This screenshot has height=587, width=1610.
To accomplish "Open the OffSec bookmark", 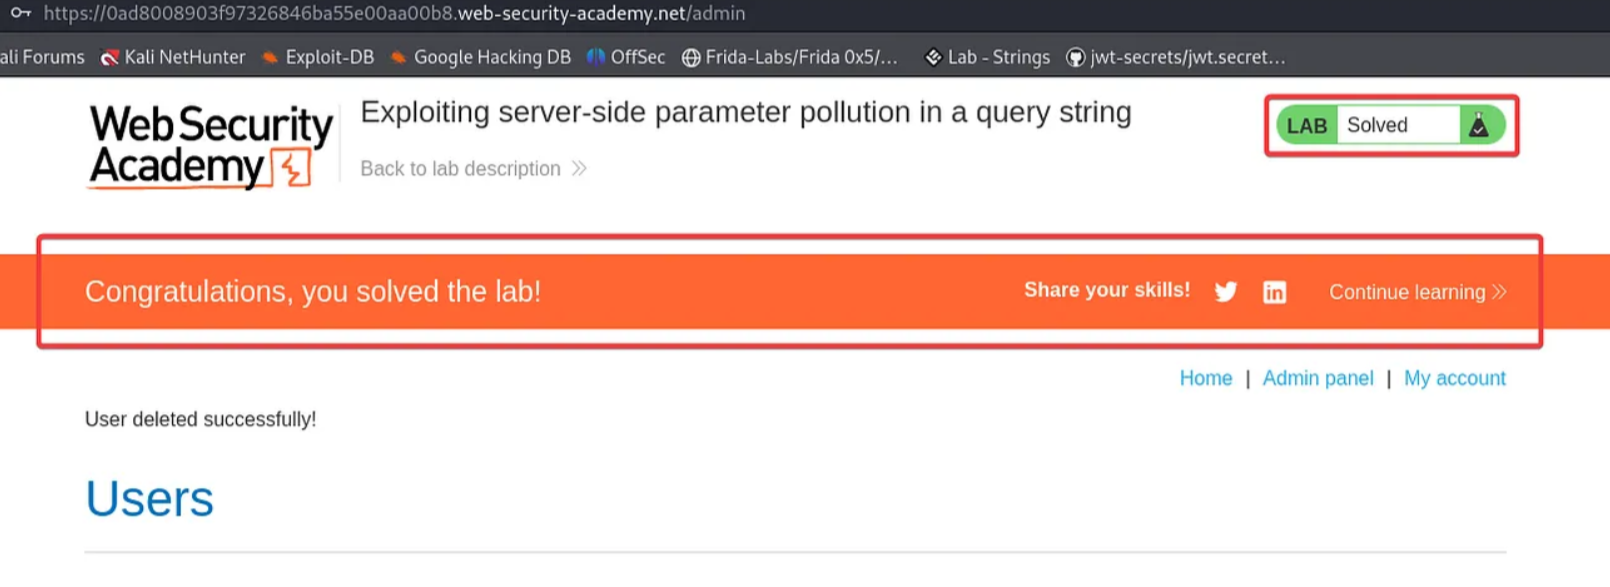I will (626, 57).
